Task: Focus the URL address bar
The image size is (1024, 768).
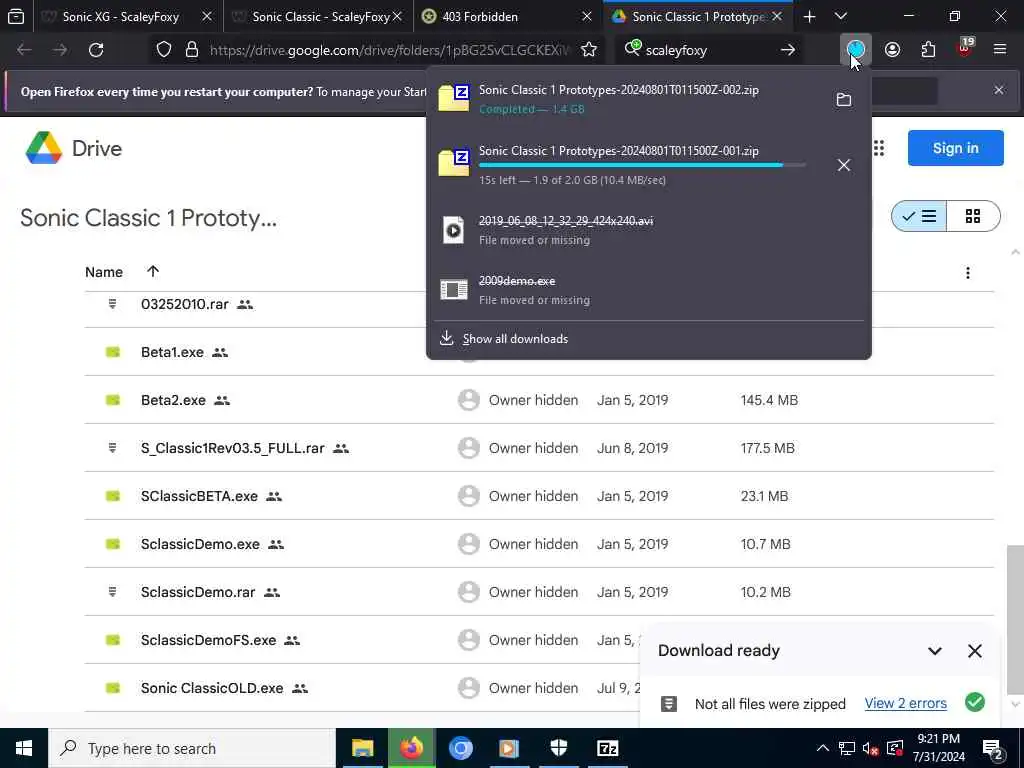Action: tap(392, 50)
